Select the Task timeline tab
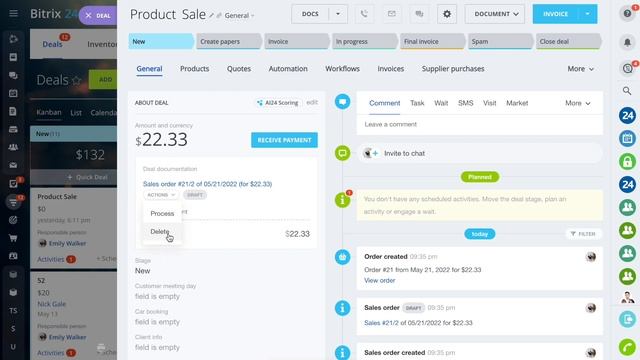Screen dimensions: 640x360 417,103
